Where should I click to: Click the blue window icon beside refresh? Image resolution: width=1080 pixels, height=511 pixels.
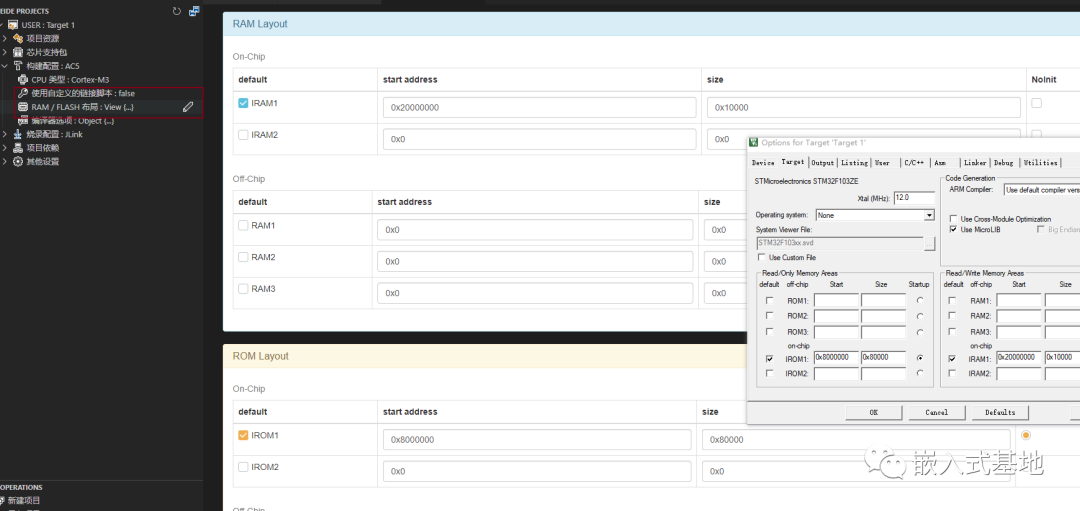[194, 11]
